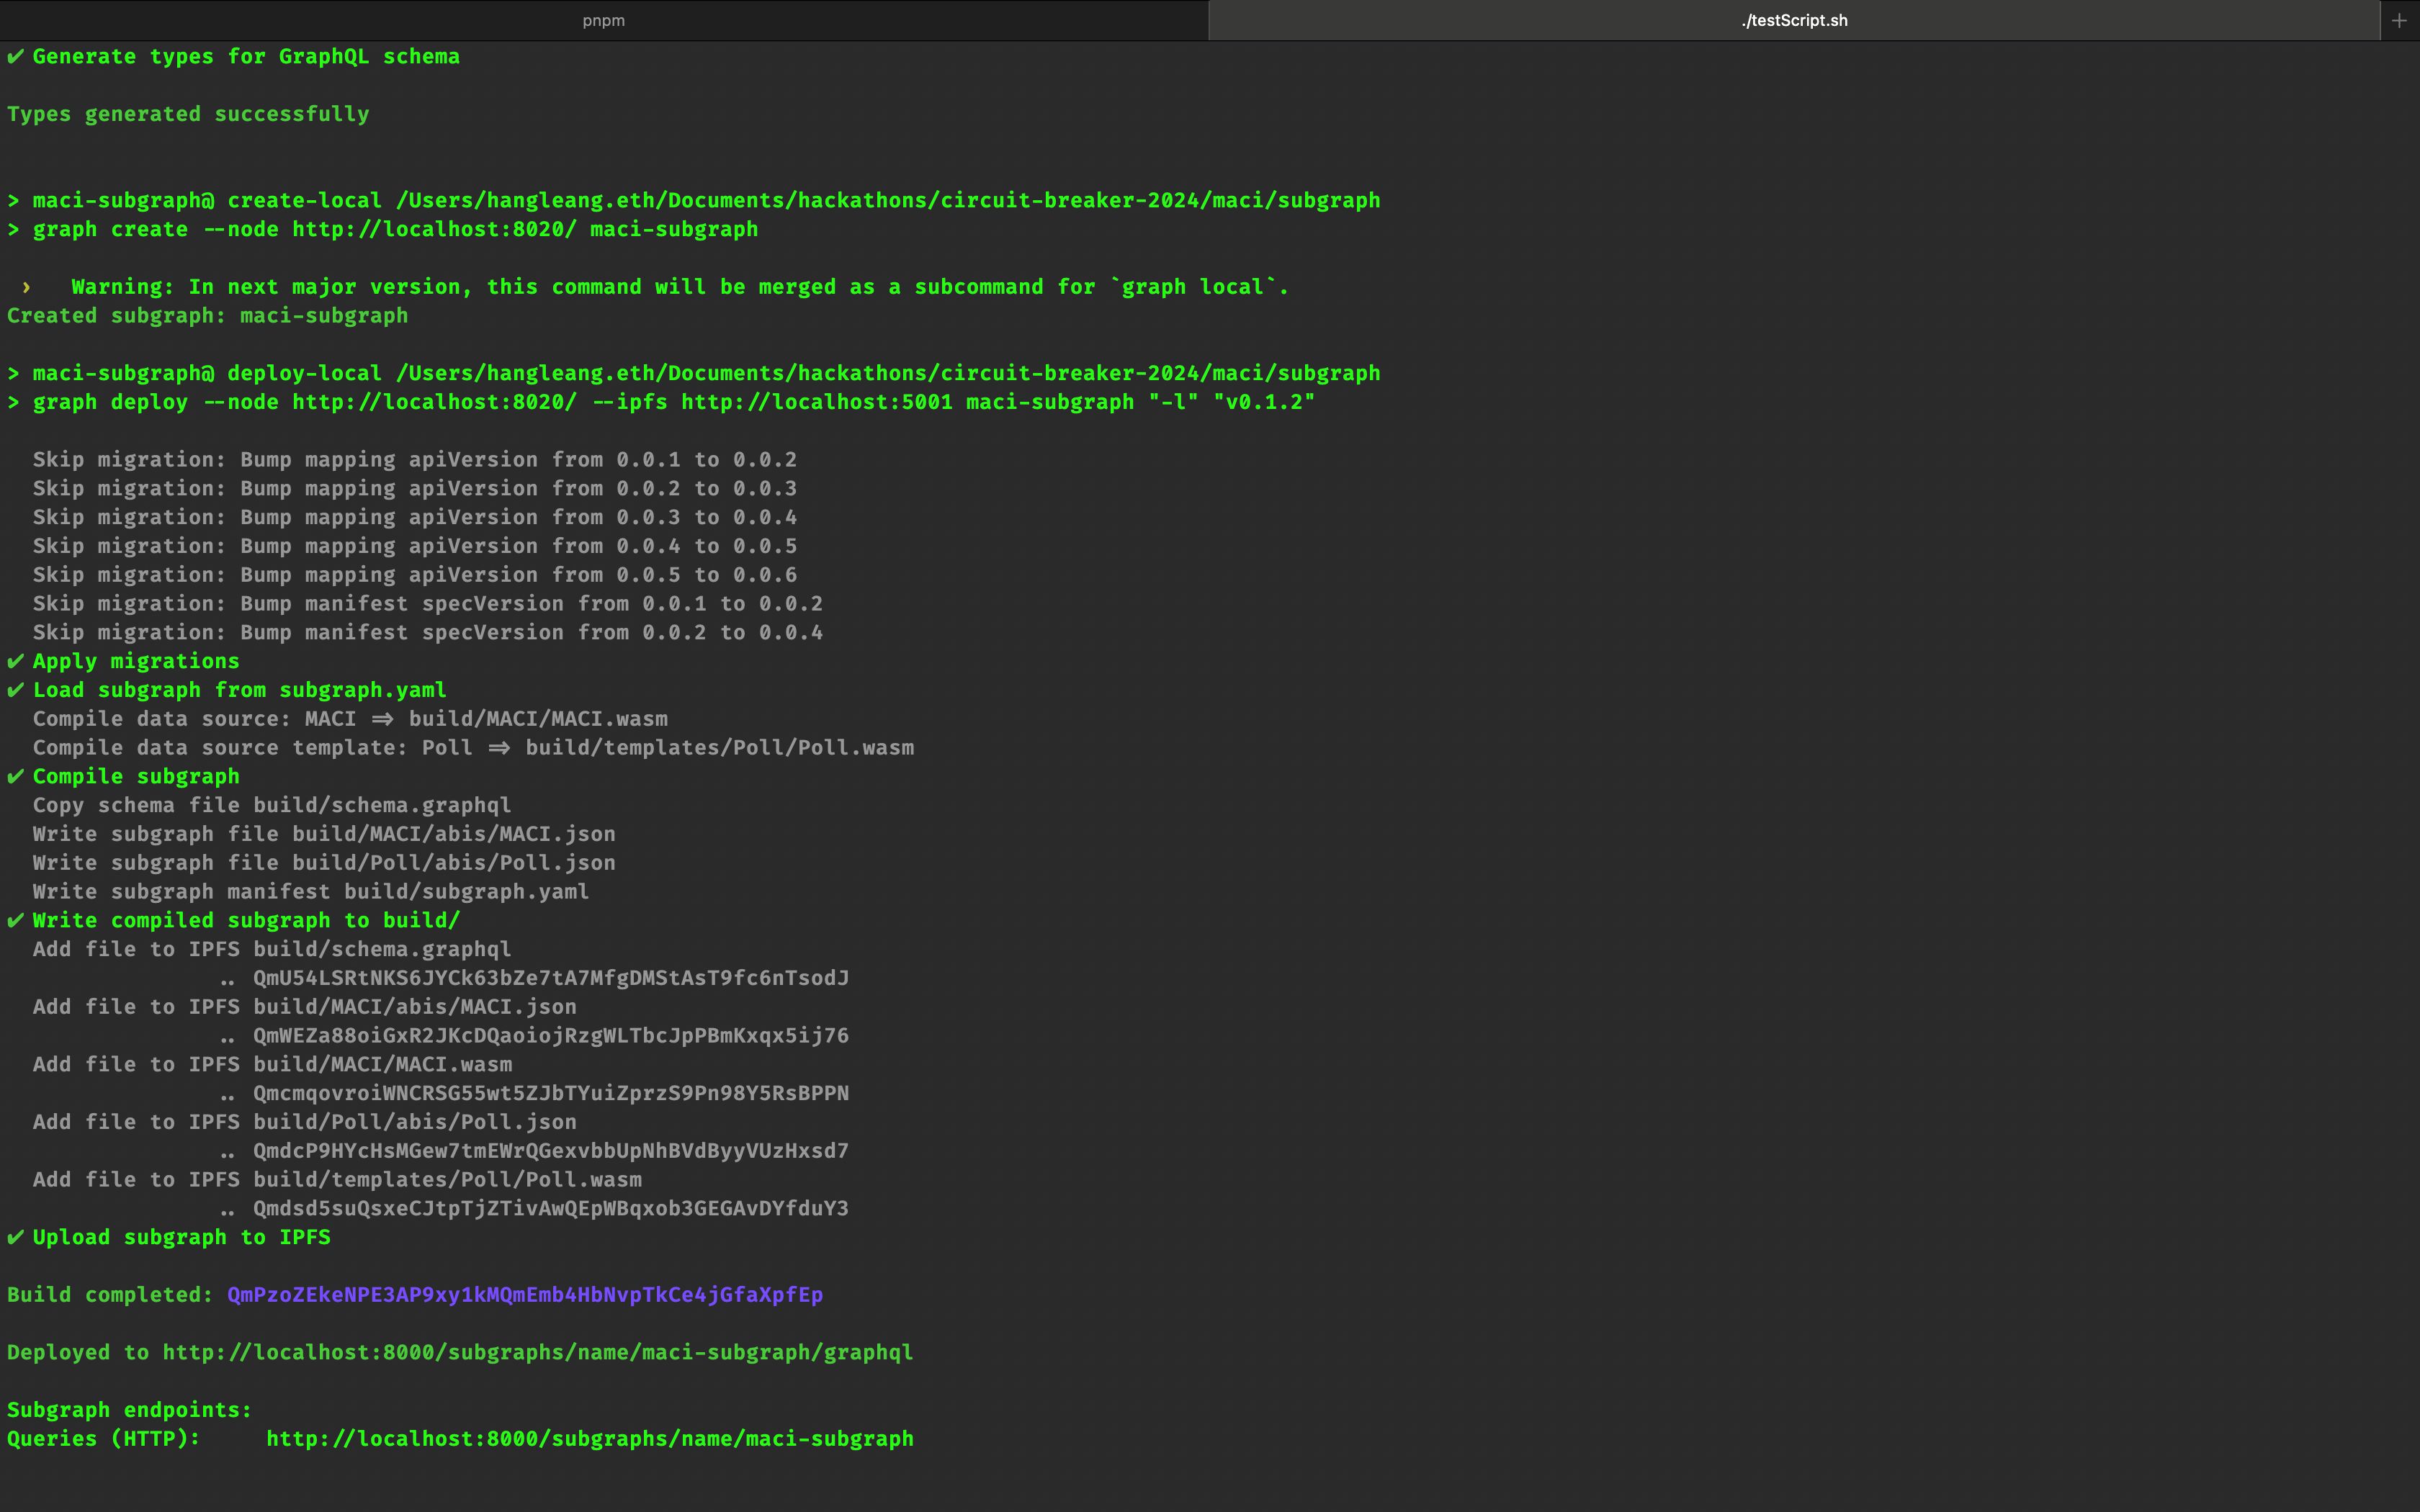The image size is (2420, 1512).
Task: Open a new terminal tab with plus
Action: tap(2399, 20)
